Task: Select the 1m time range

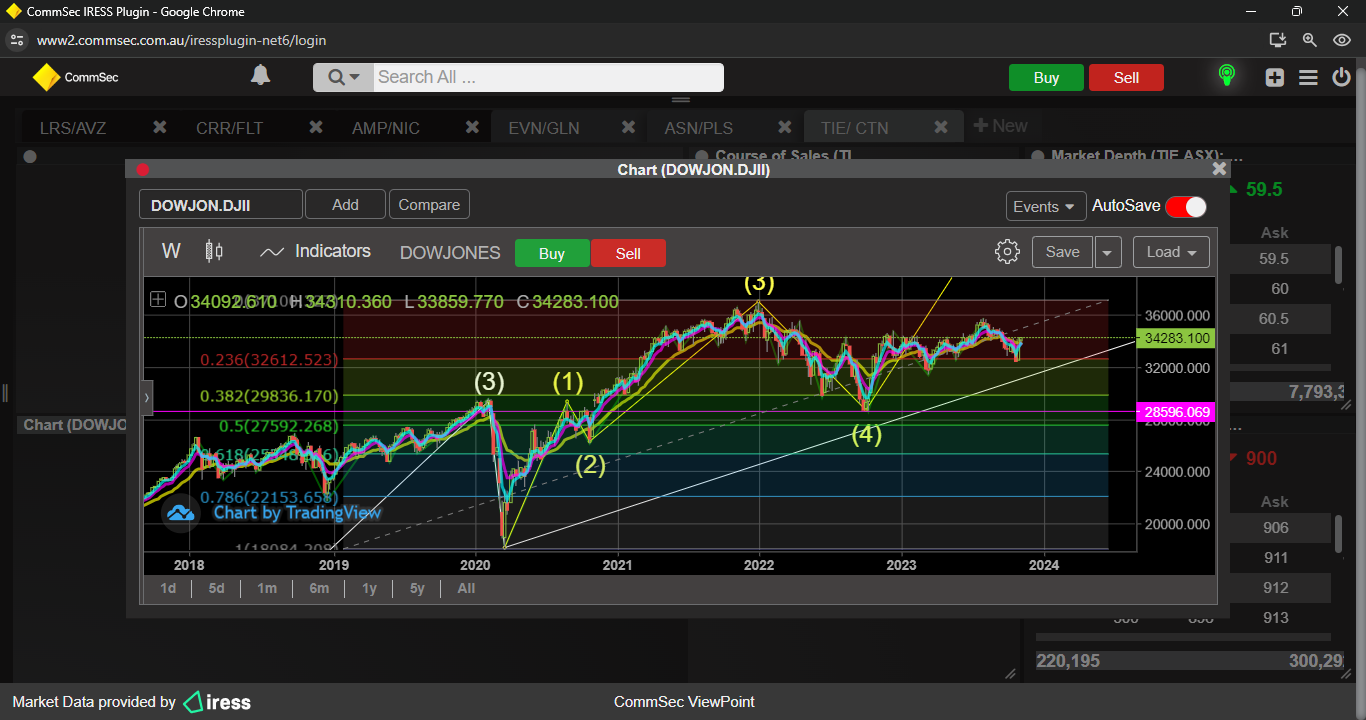Action: (267, 588)
